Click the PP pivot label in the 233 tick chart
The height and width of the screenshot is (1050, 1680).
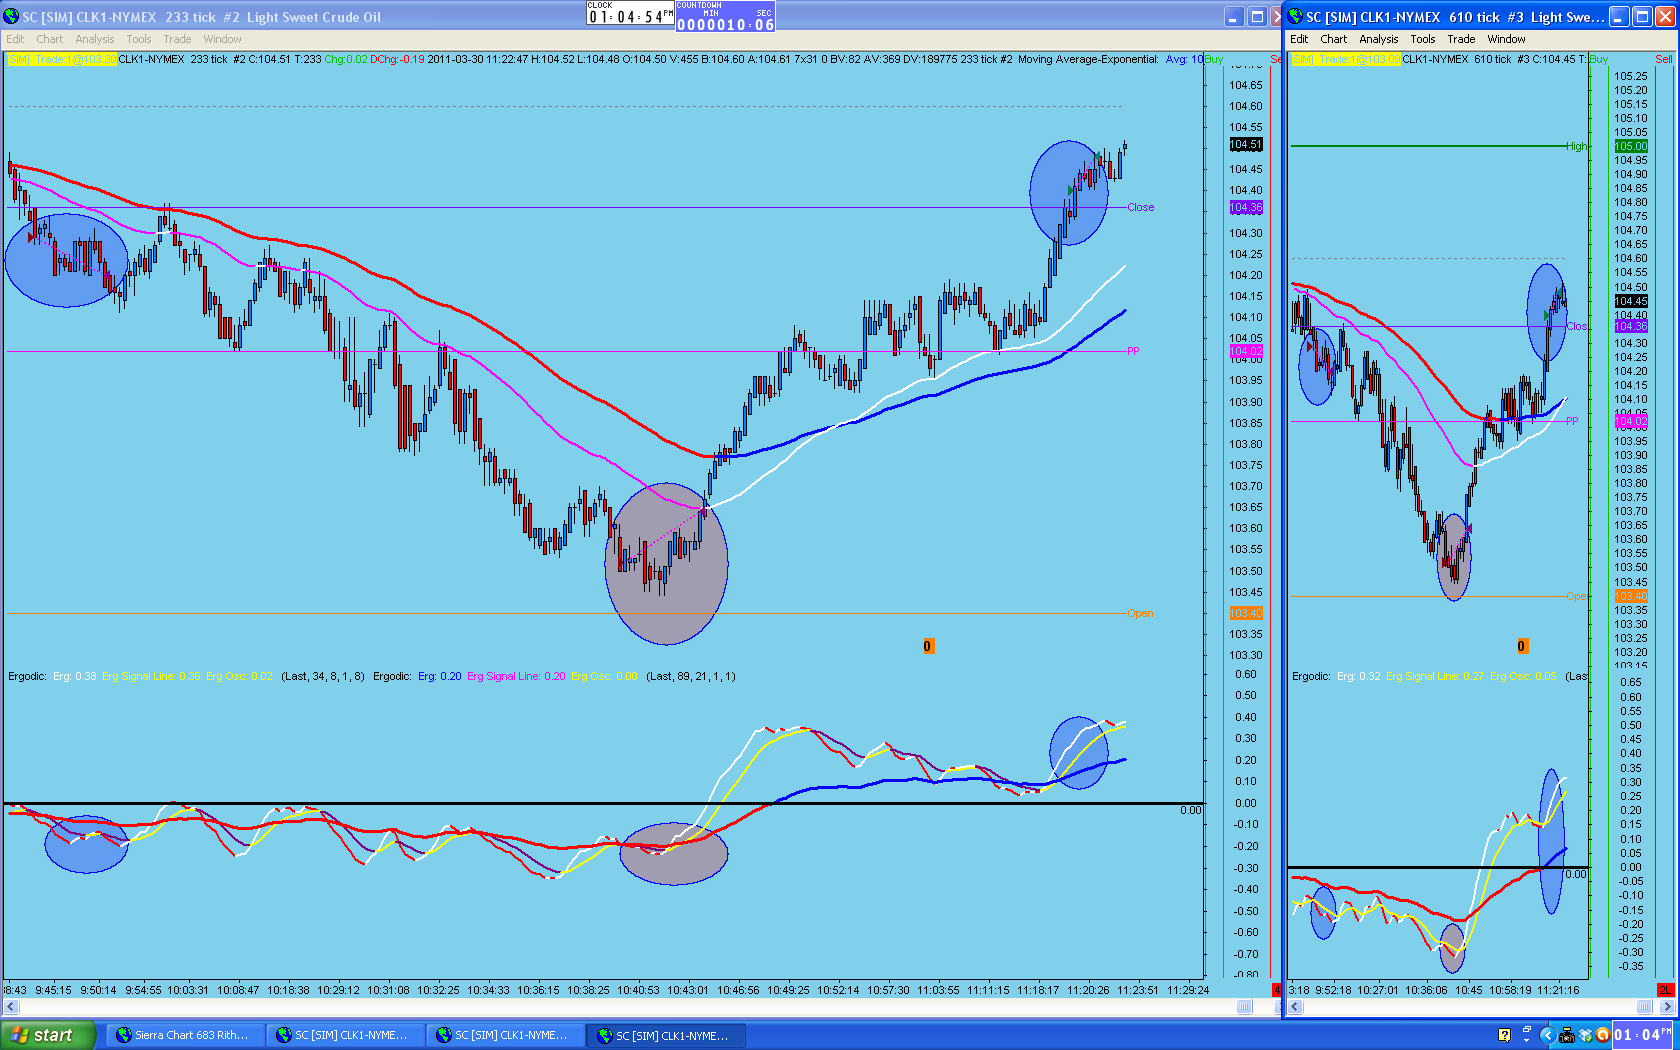1133,351
